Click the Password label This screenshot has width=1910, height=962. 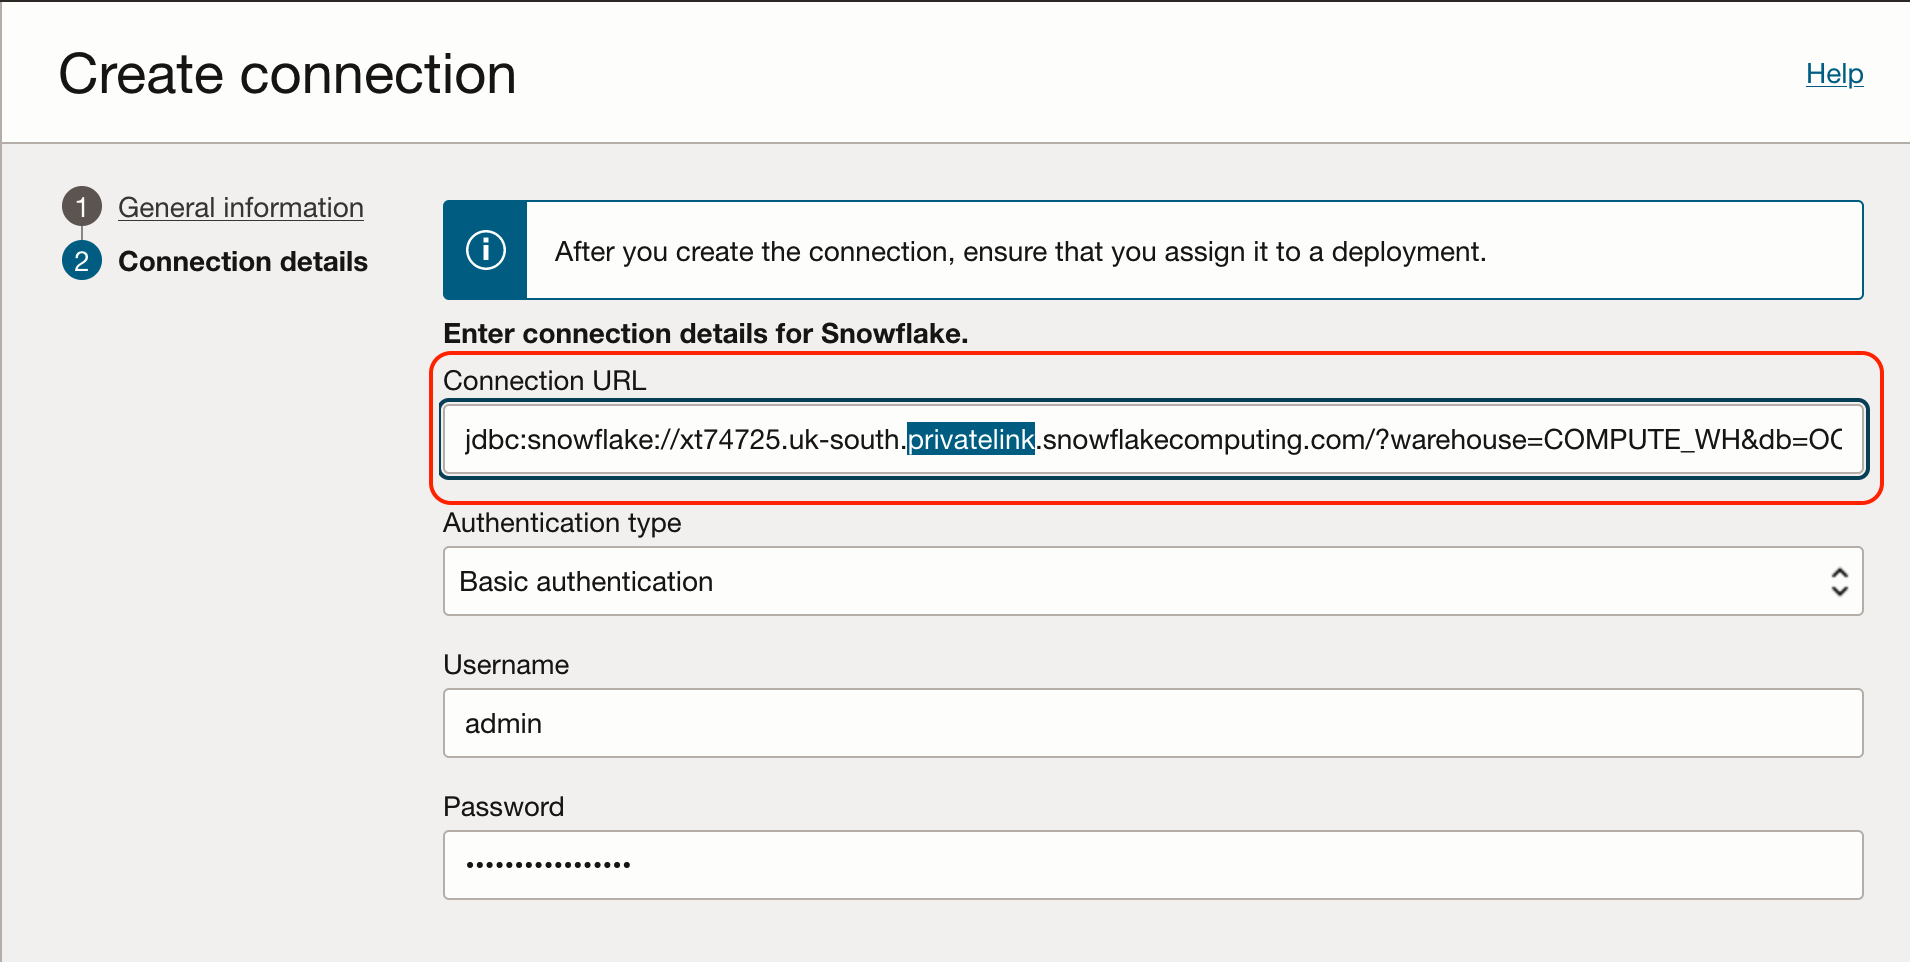503,807
